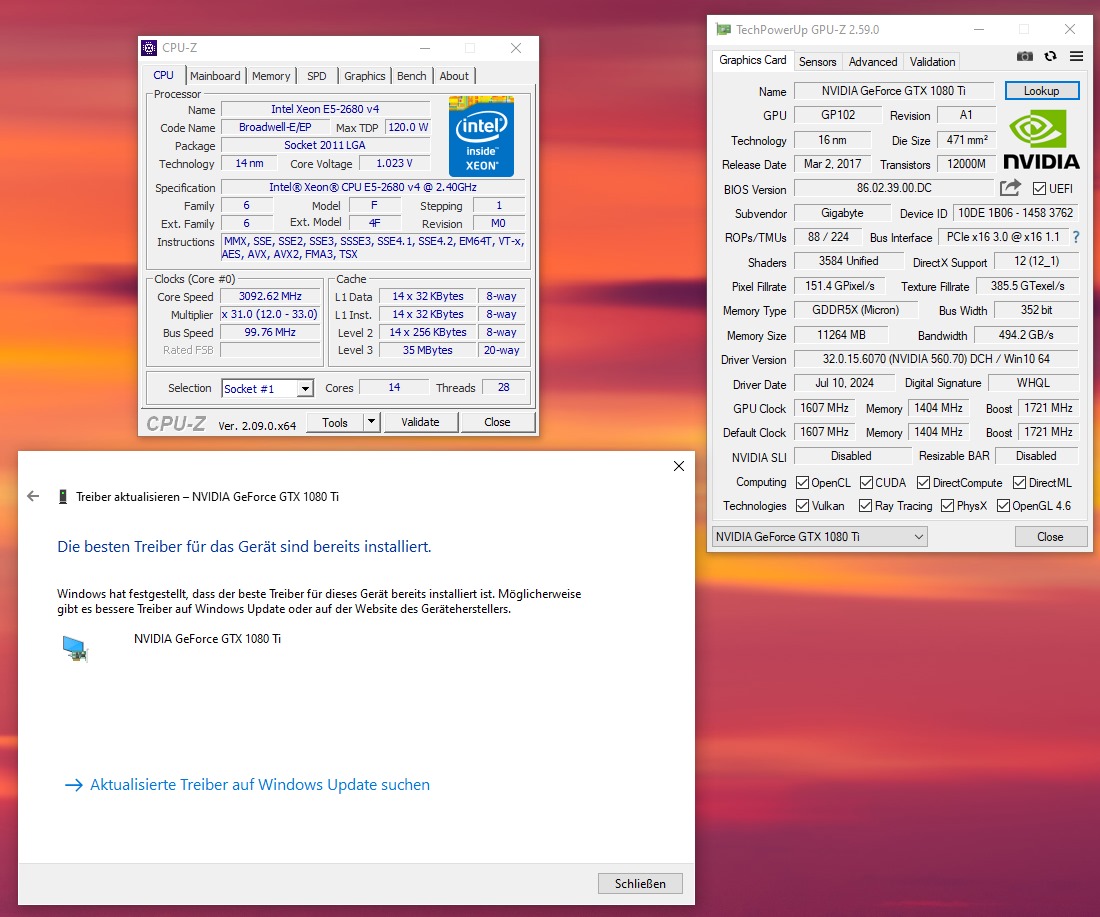Click the BIOS Version field 86.02.39.00.DC

click(x=894, y=188)
